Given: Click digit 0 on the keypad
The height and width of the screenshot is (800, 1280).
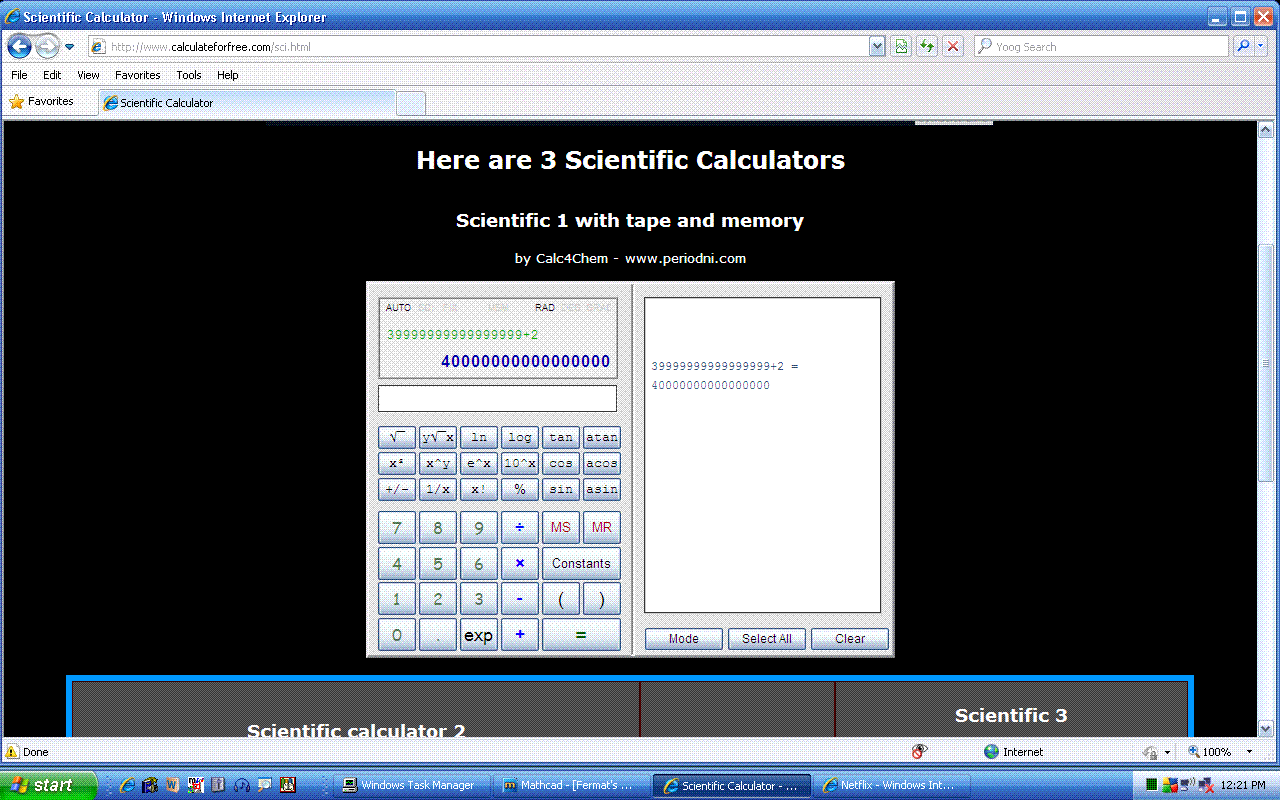Looking at the screenshot, I should [397, 635].
